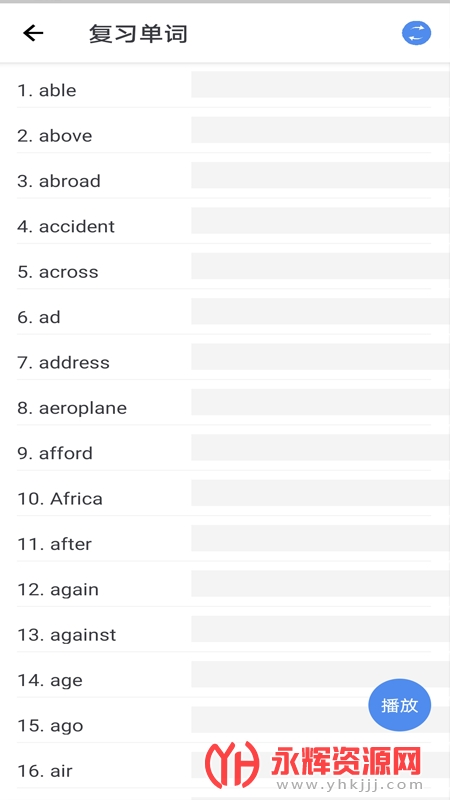Tap the back arrow icon
The image size is (450, 800).
[33, 34]
